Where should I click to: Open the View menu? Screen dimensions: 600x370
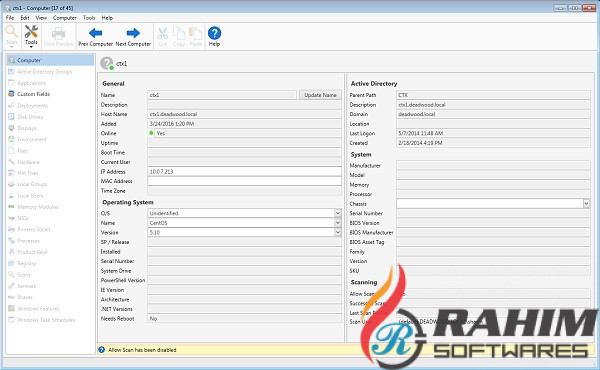pyautogui.click(x=41, y=18)
